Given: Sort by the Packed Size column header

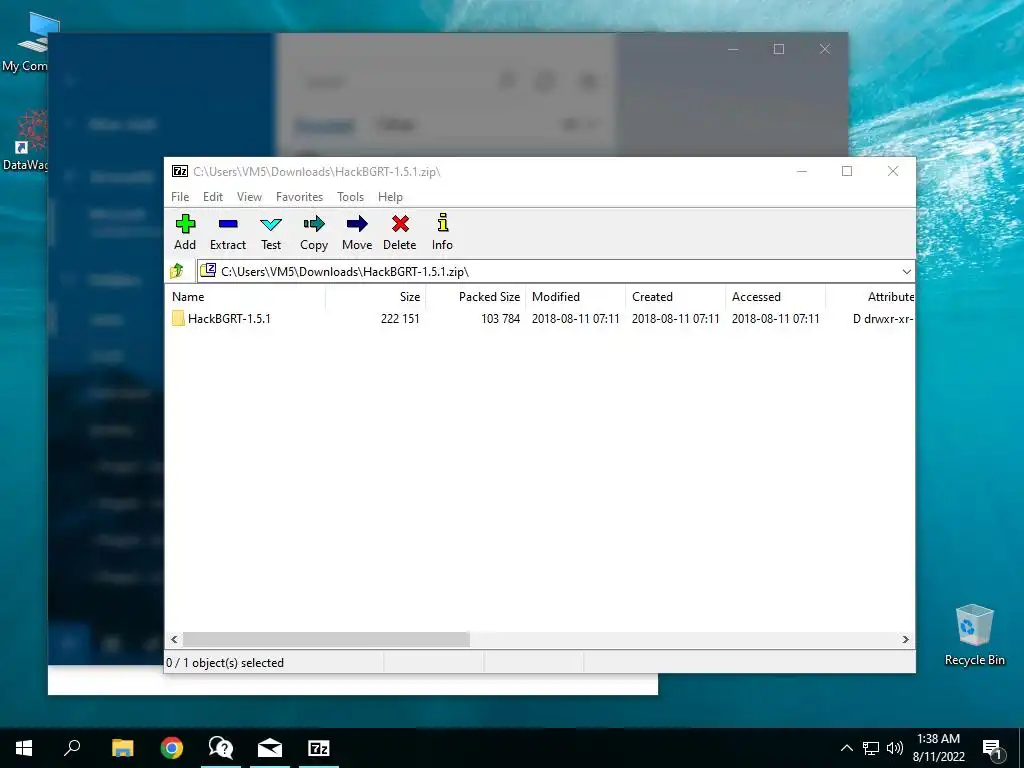Looking at the screenshot, I should click(475, 296).
